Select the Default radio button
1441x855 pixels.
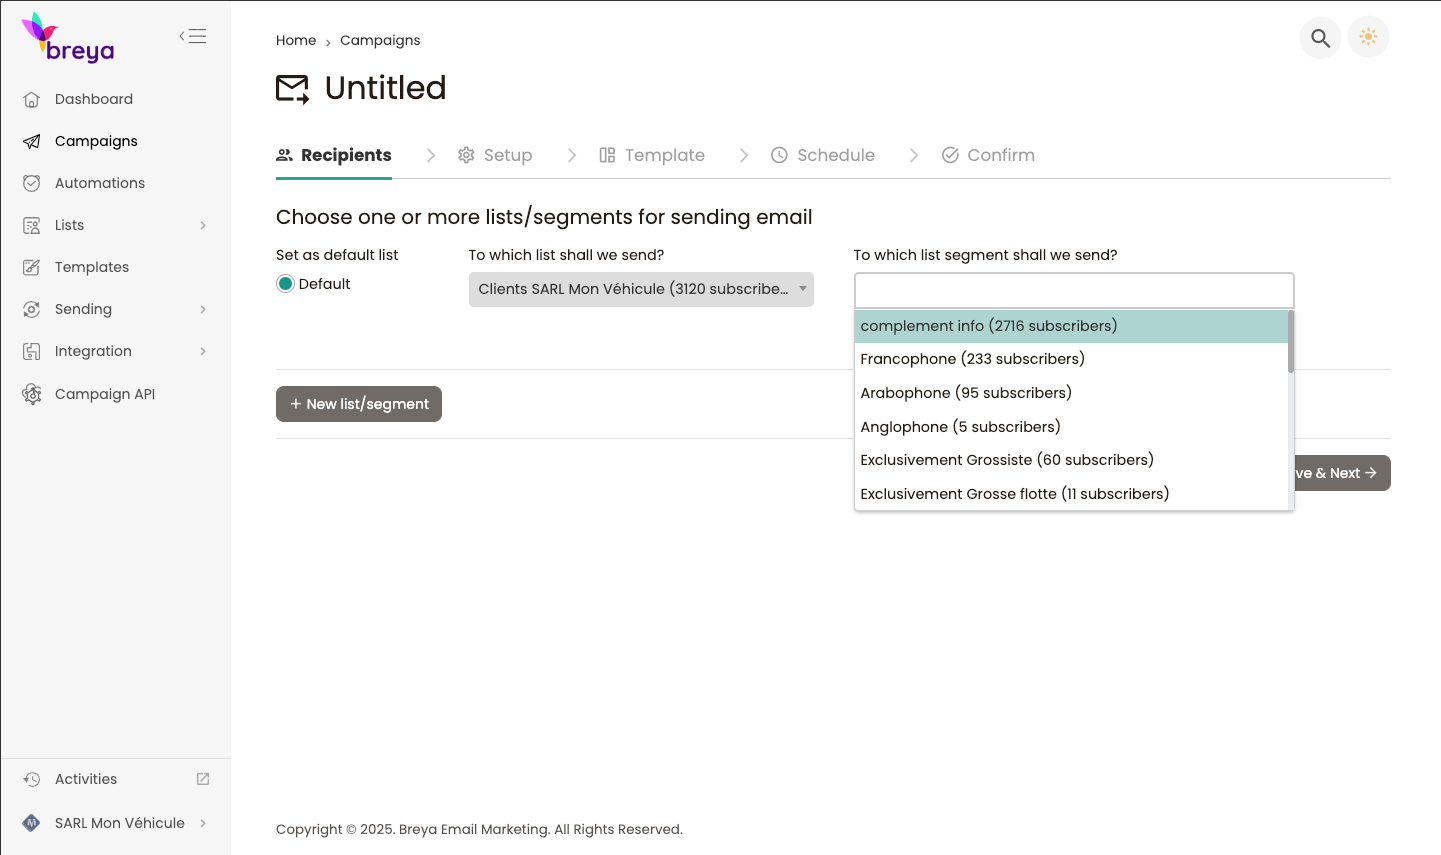tap(286, 284)
